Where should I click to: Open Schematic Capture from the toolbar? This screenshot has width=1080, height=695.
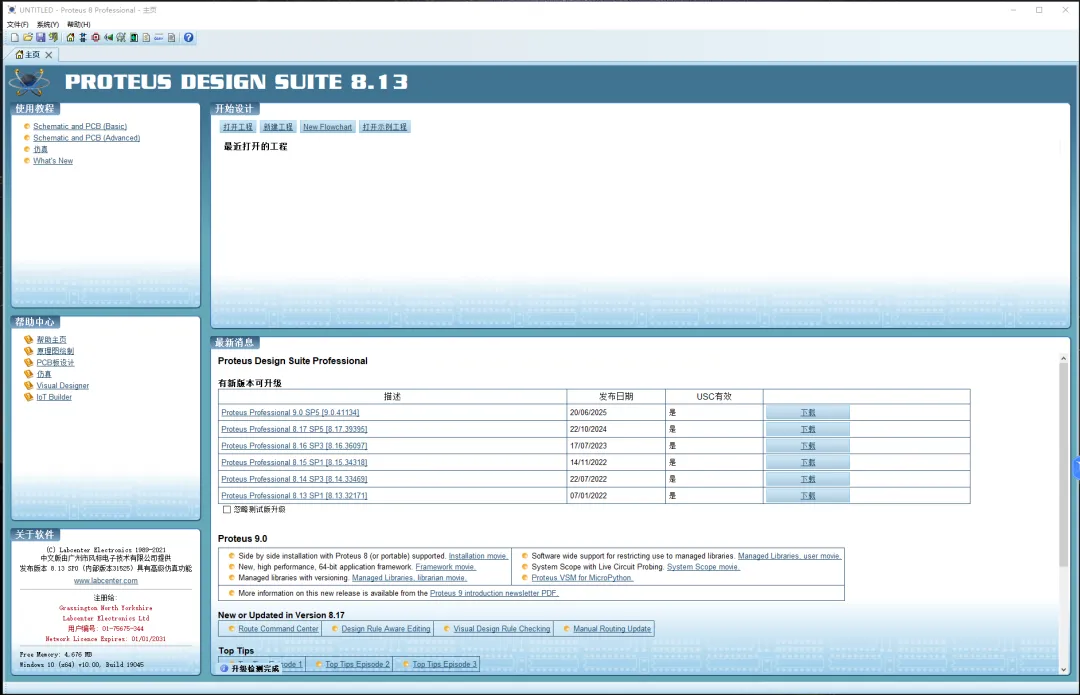pos(83,37)
